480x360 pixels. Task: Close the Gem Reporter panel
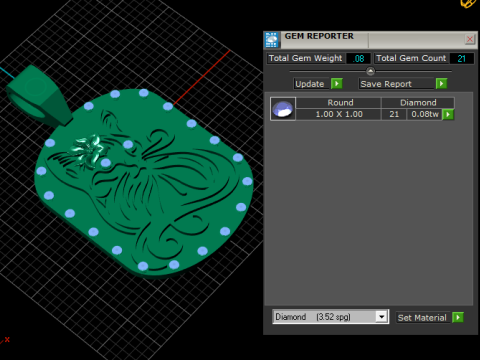click(x=470, y=39)
